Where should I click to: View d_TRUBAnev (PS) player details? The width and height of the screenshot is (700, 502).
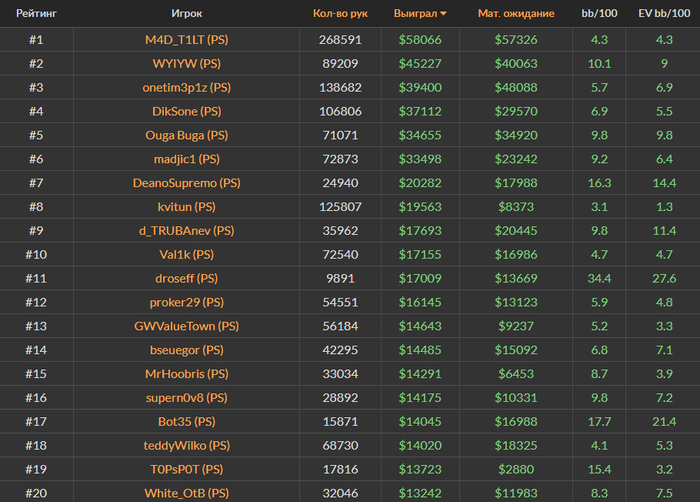(187, 230)
